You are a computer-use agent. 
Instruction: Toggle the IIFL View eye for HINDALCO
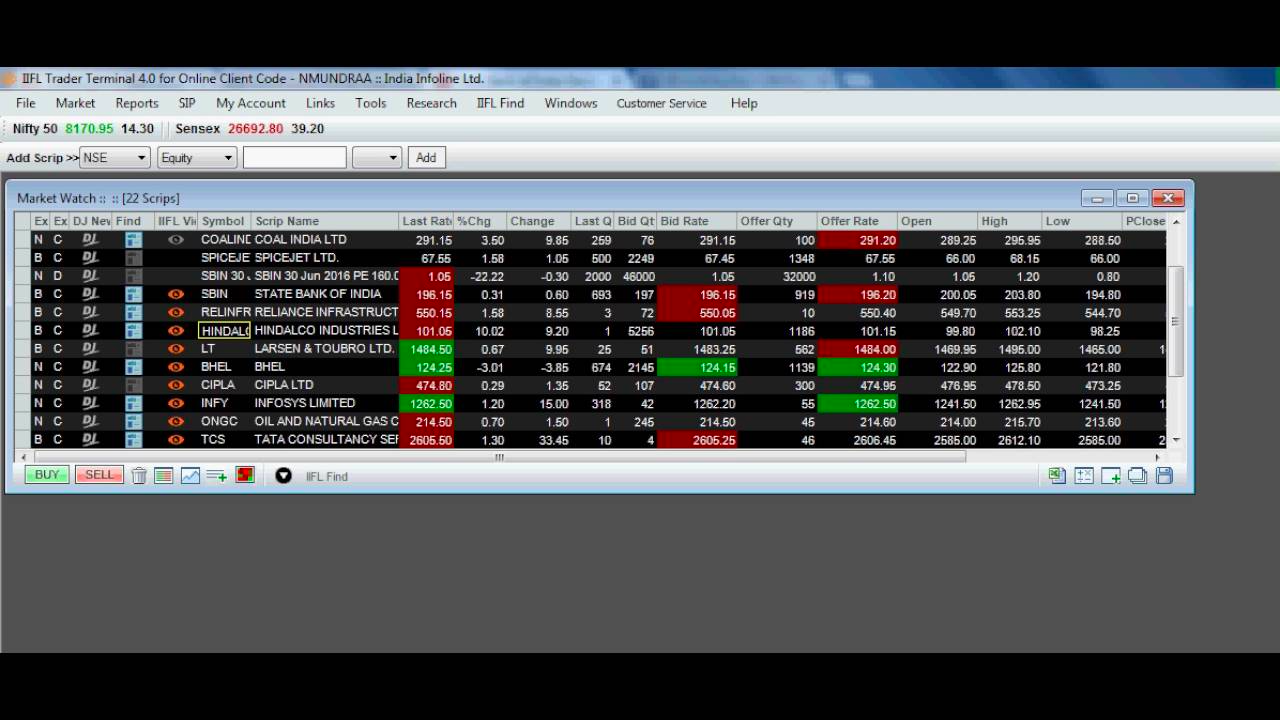tap(176, 330)
